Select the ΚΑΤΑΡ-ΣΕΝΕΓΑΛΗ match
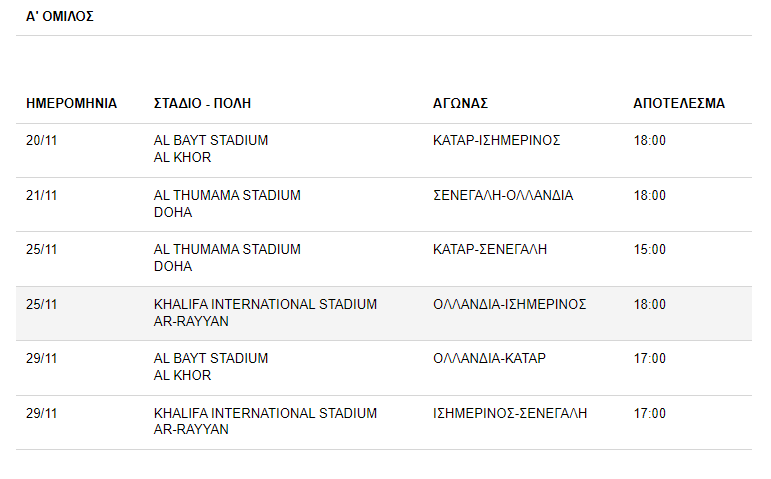Screen dimensions: 771x479 click(490, 249)
